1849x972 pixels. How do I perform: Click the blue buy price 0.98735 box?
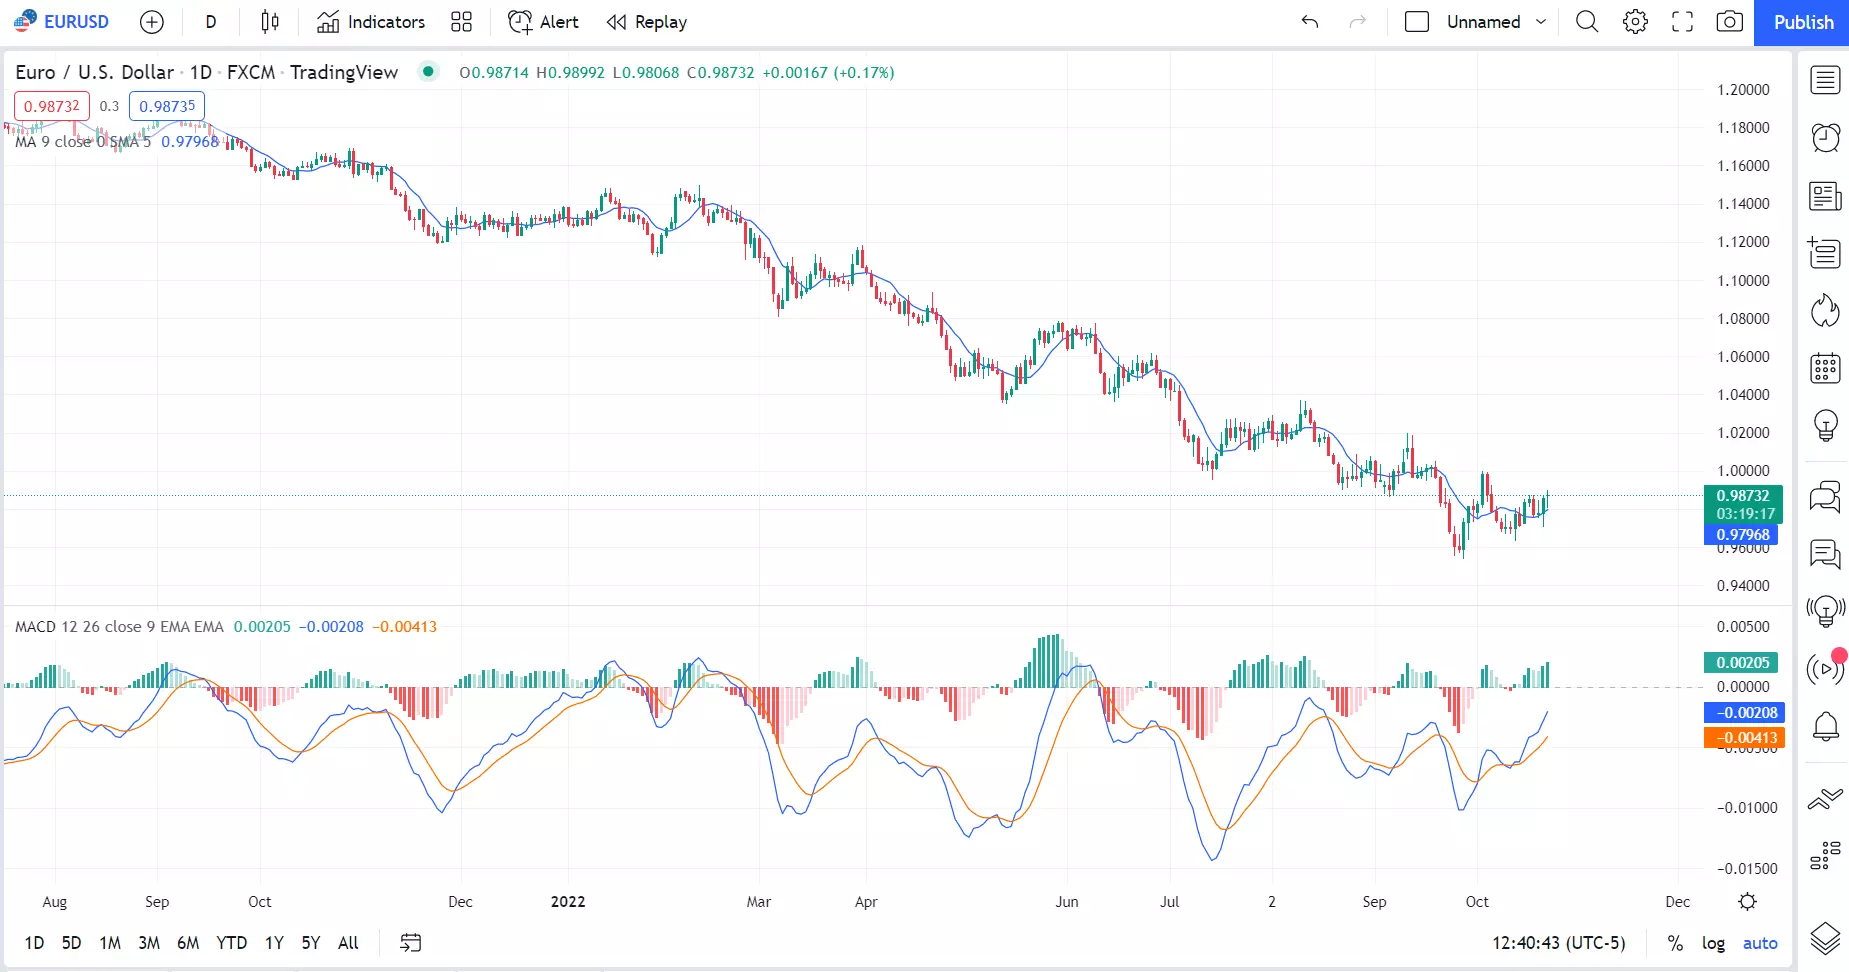click(x=167, y=106)
